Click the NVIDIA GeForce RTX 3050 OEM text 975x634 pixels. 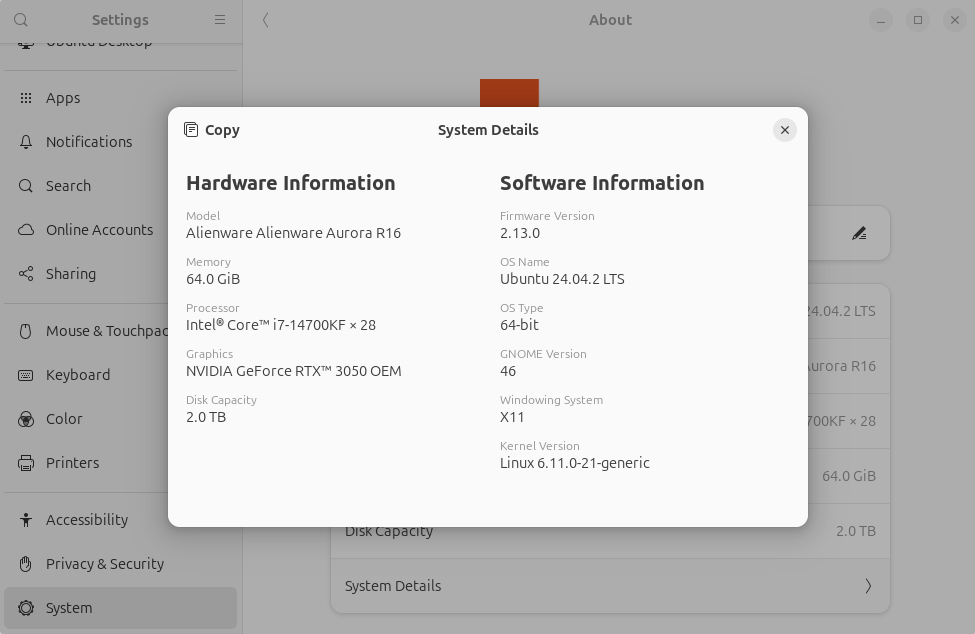click(x=293, y=371)
